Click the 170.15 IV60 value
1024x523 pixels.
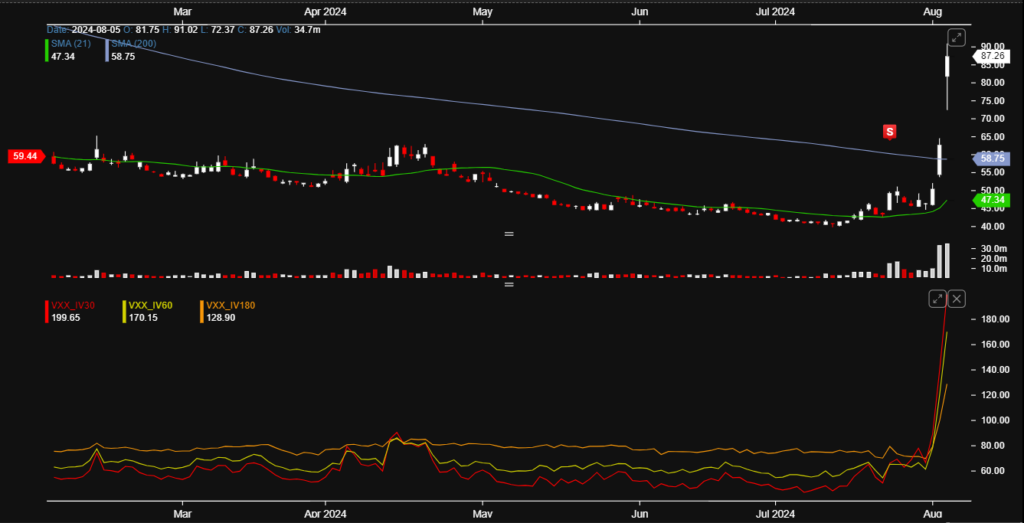click(x=144, y=317)
